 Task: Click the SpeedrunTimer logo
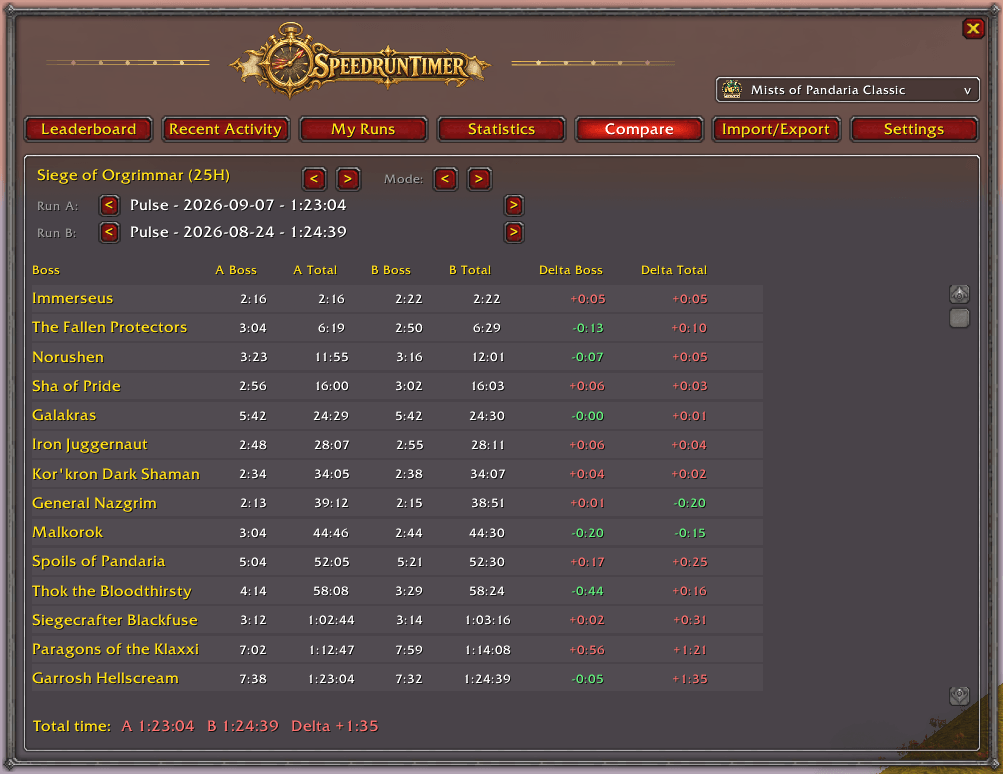point(360,61)
